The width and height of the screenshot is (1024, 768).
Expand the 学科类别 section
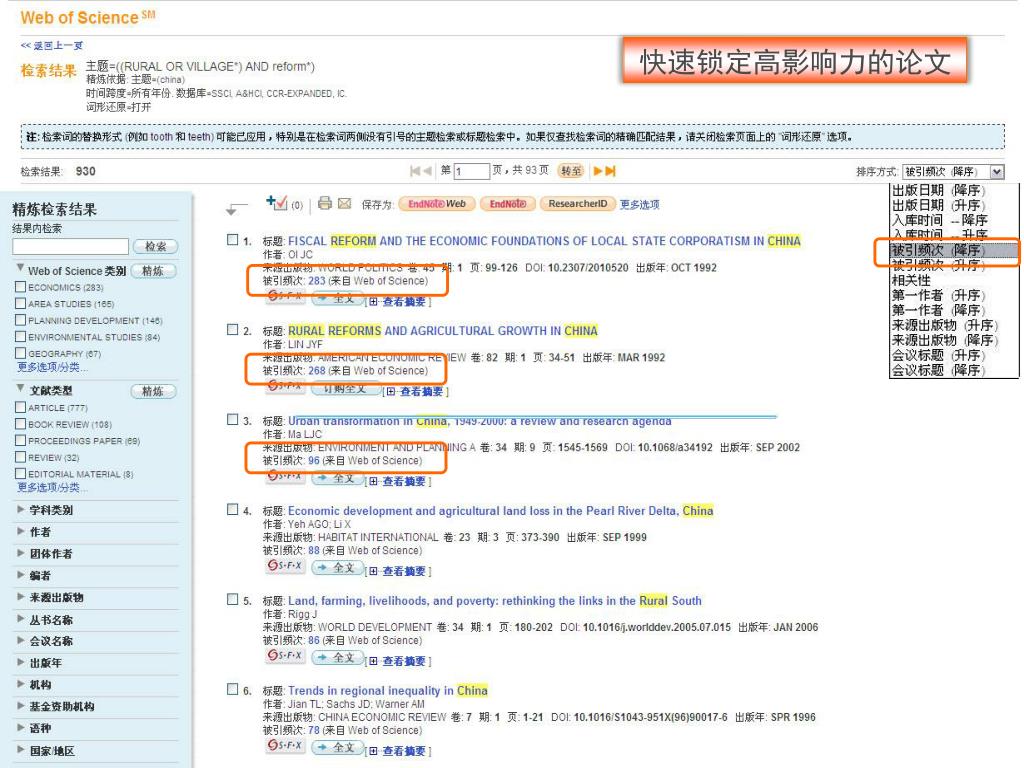click(21, 509)
